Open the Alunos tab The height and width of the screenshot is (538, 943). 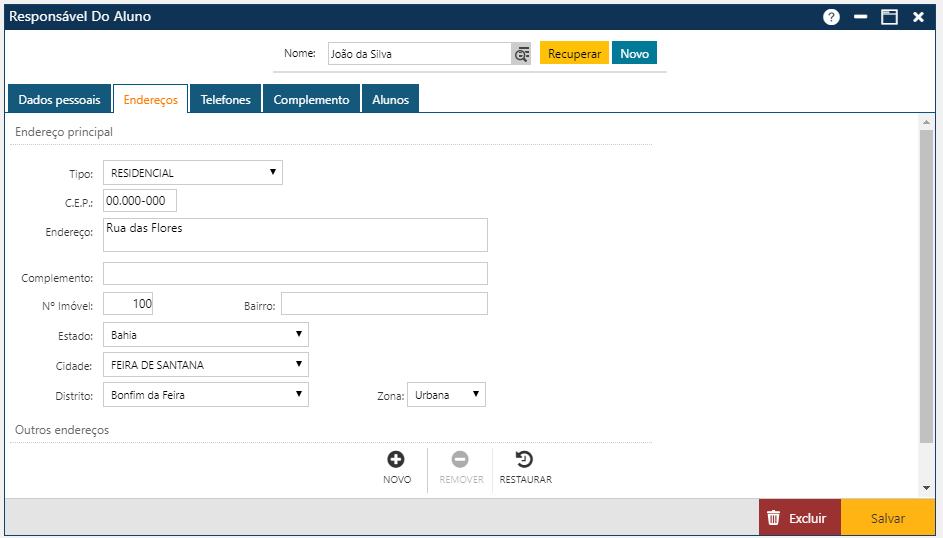(390, 100)
